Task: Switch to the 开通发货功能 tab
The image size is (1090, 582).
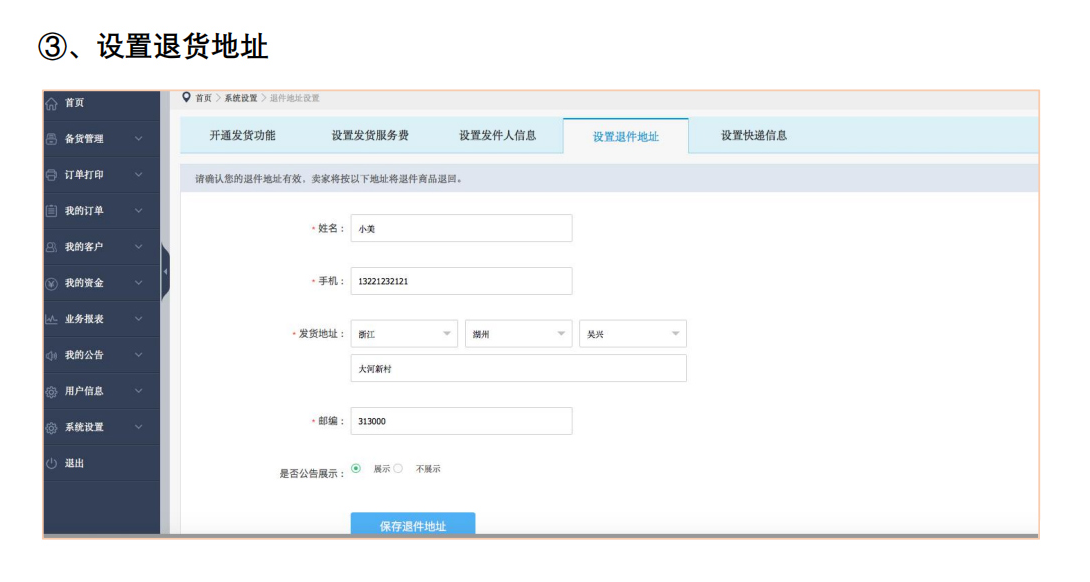Action: tap(243, 136)
